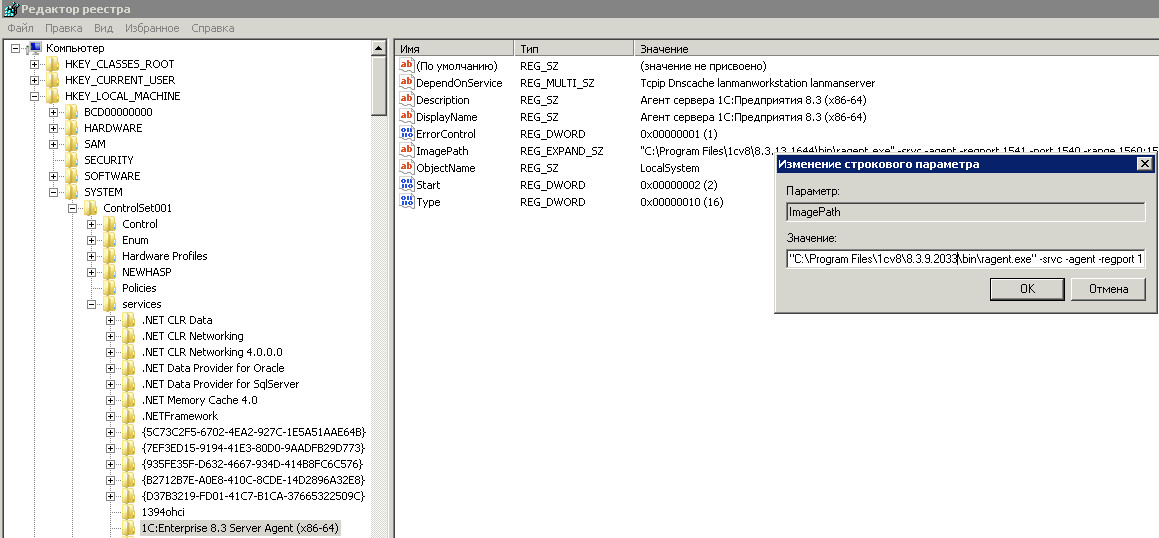The height and width of the screenshot is (538, 1159).
Task: Click the string icon beside (По умолчанию)
Action: [x=407, y=66]
